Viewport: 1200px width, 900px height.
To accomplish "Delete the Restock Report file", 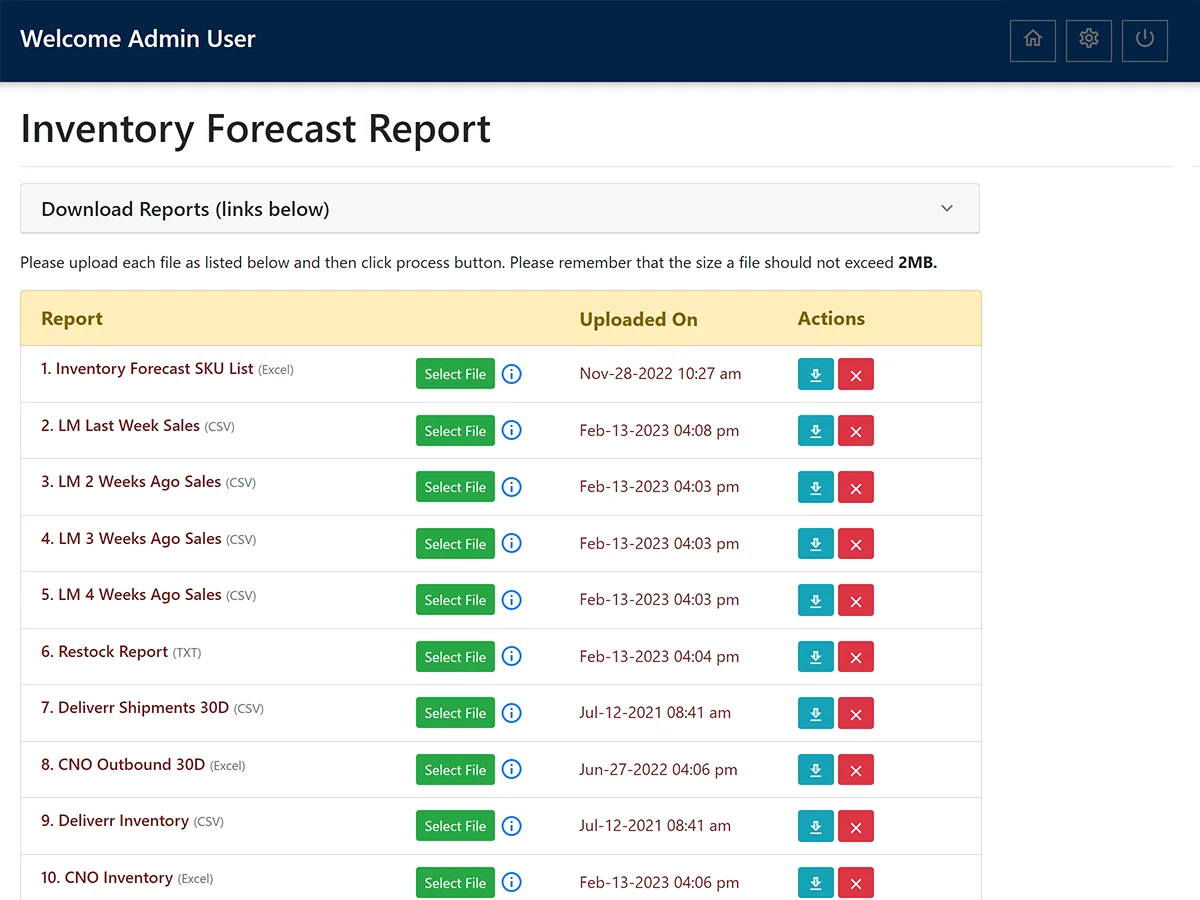I will tap(856, 657).
